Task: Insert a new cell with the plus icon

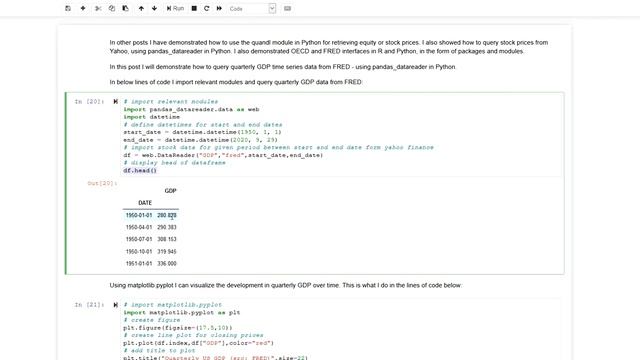Action: coord(83,8)
